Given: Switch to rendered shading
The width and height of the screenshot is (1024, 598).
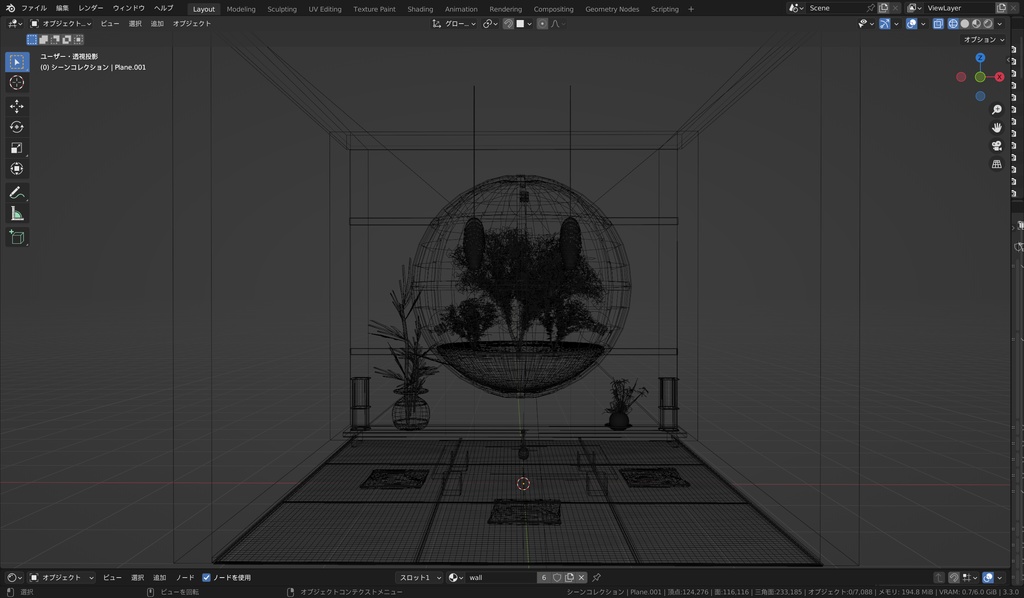Looking at the screenshot, I should [988, 24].
